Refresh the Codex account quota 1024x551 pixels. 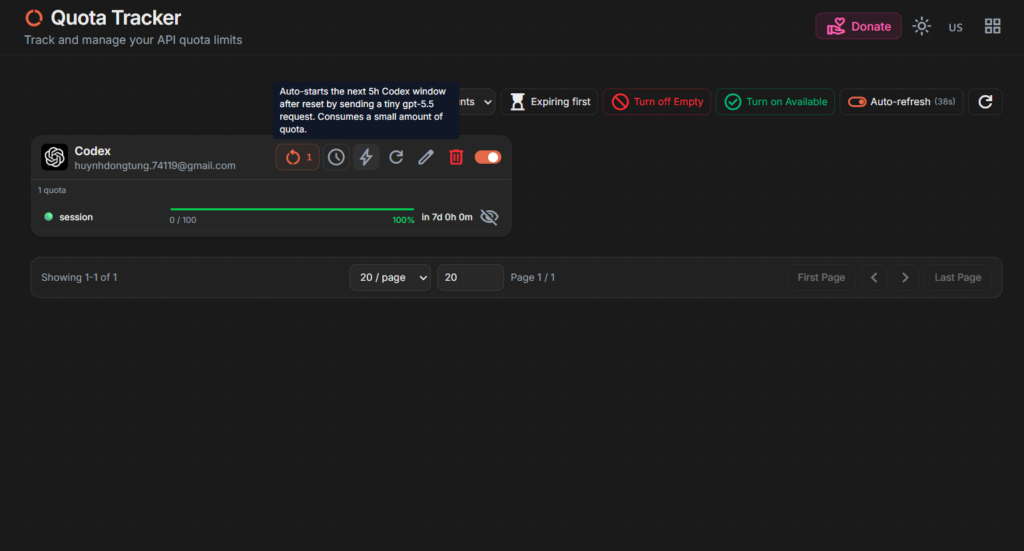click(x=396, y=157)
